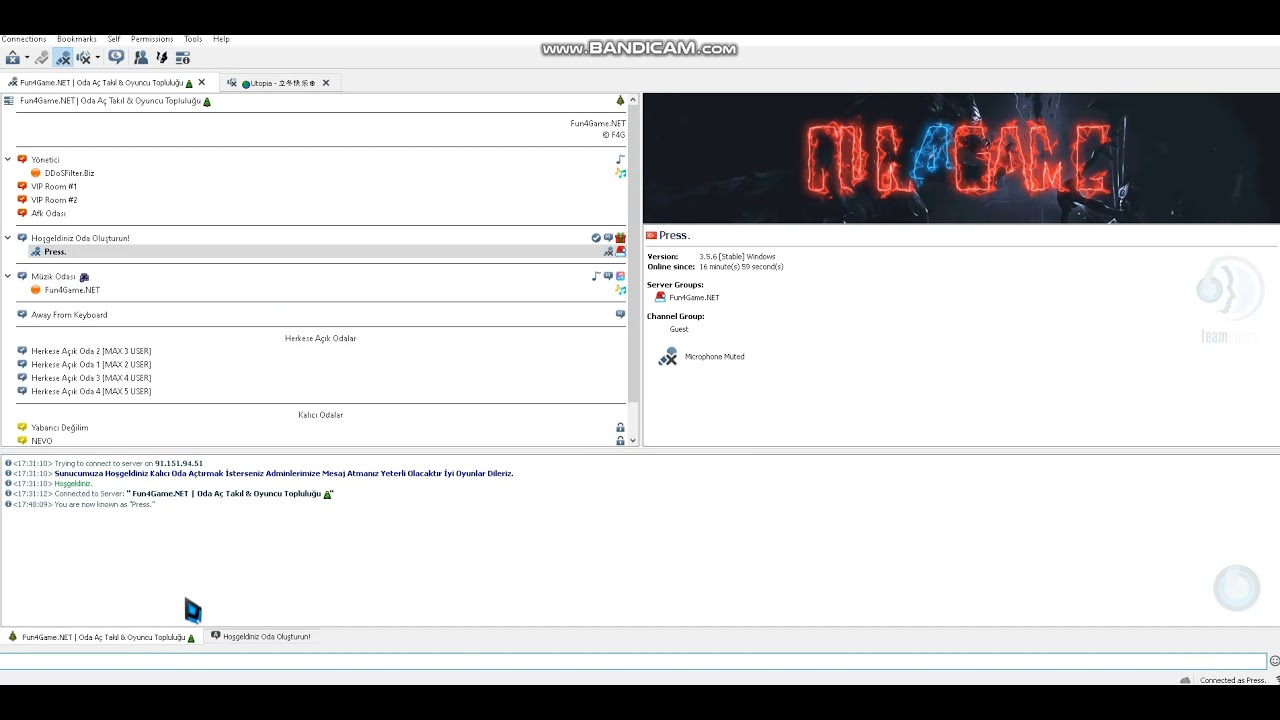Image resolution: width=1280 pixels, height=720 pixels.
Task: Select Herkese Açık Oda 3 [MAX 4 USER]
Action: click(x=91, y=378)
